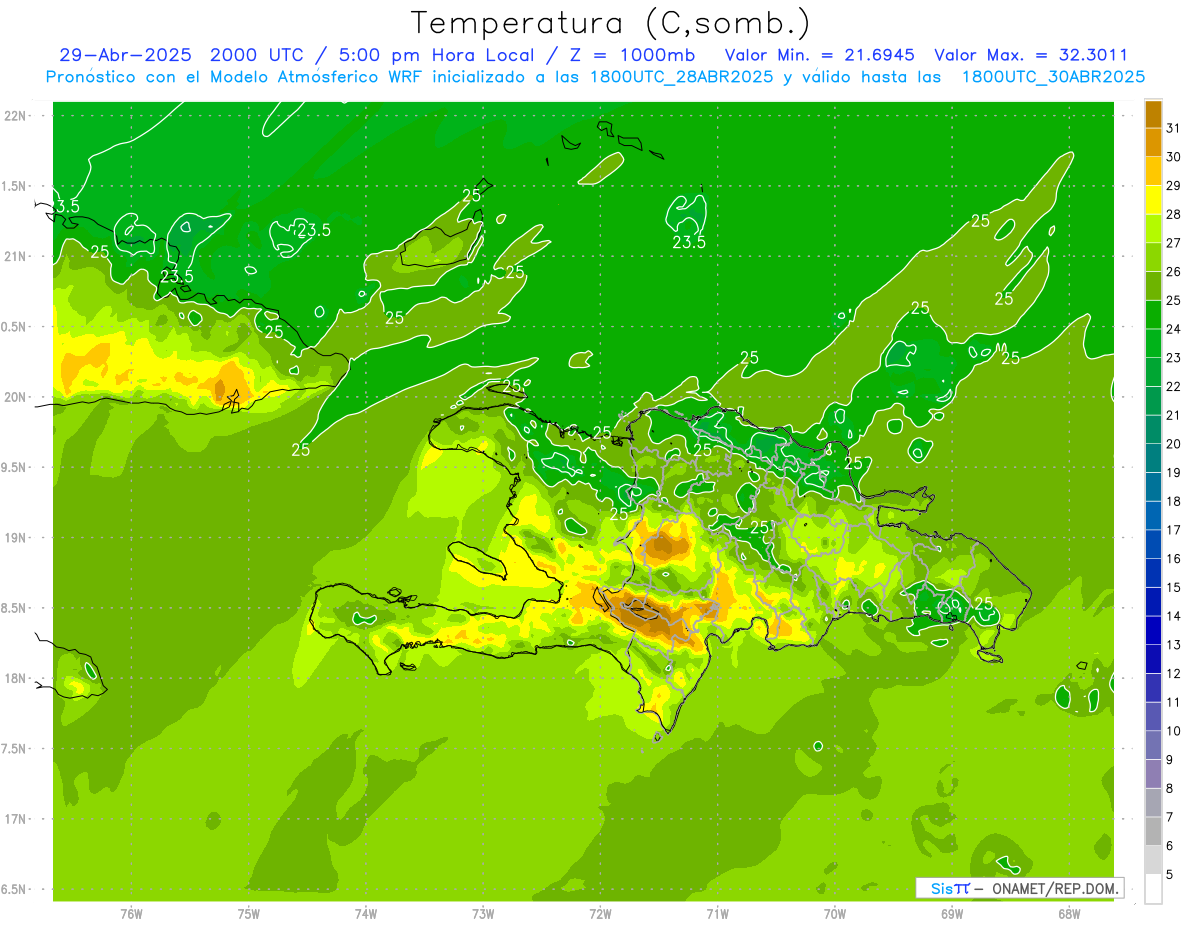Click the bright yellow swatch between 28 and 29
This screenshot has width=1200, height=927.
click(1153, 200)
